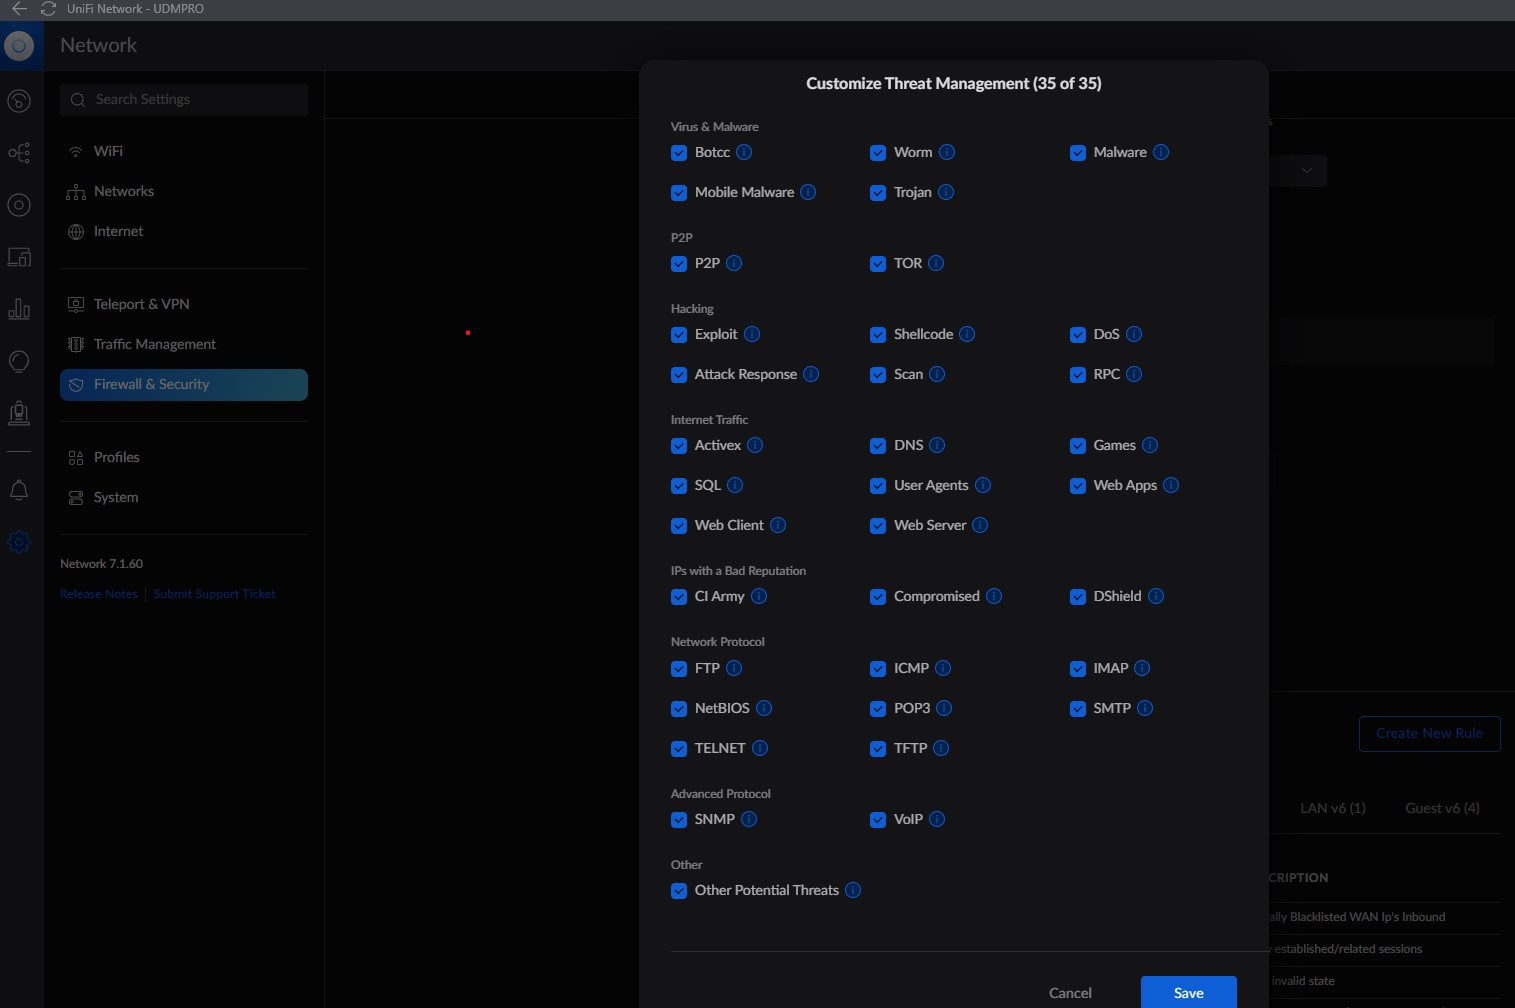Click info icon beside Shellcode

967,334
